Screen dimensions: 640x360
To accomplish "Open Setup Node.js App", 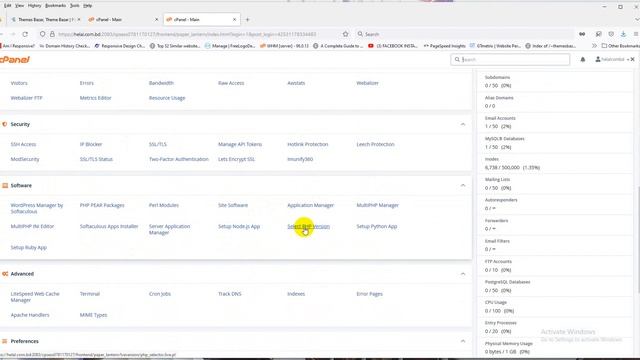I will (x=239, y=226).
